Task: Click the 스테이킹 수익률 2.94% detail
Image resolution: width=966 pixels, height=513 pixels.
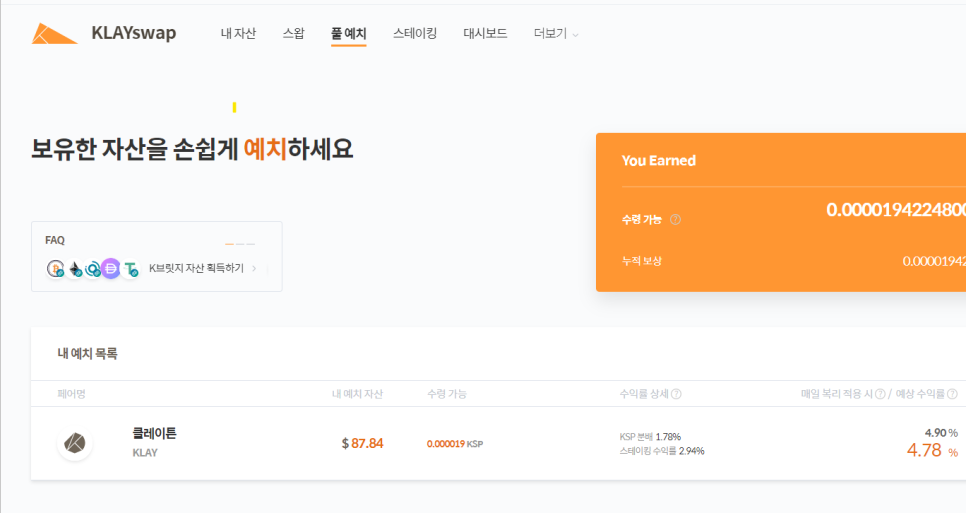Action: click(662, 451)
